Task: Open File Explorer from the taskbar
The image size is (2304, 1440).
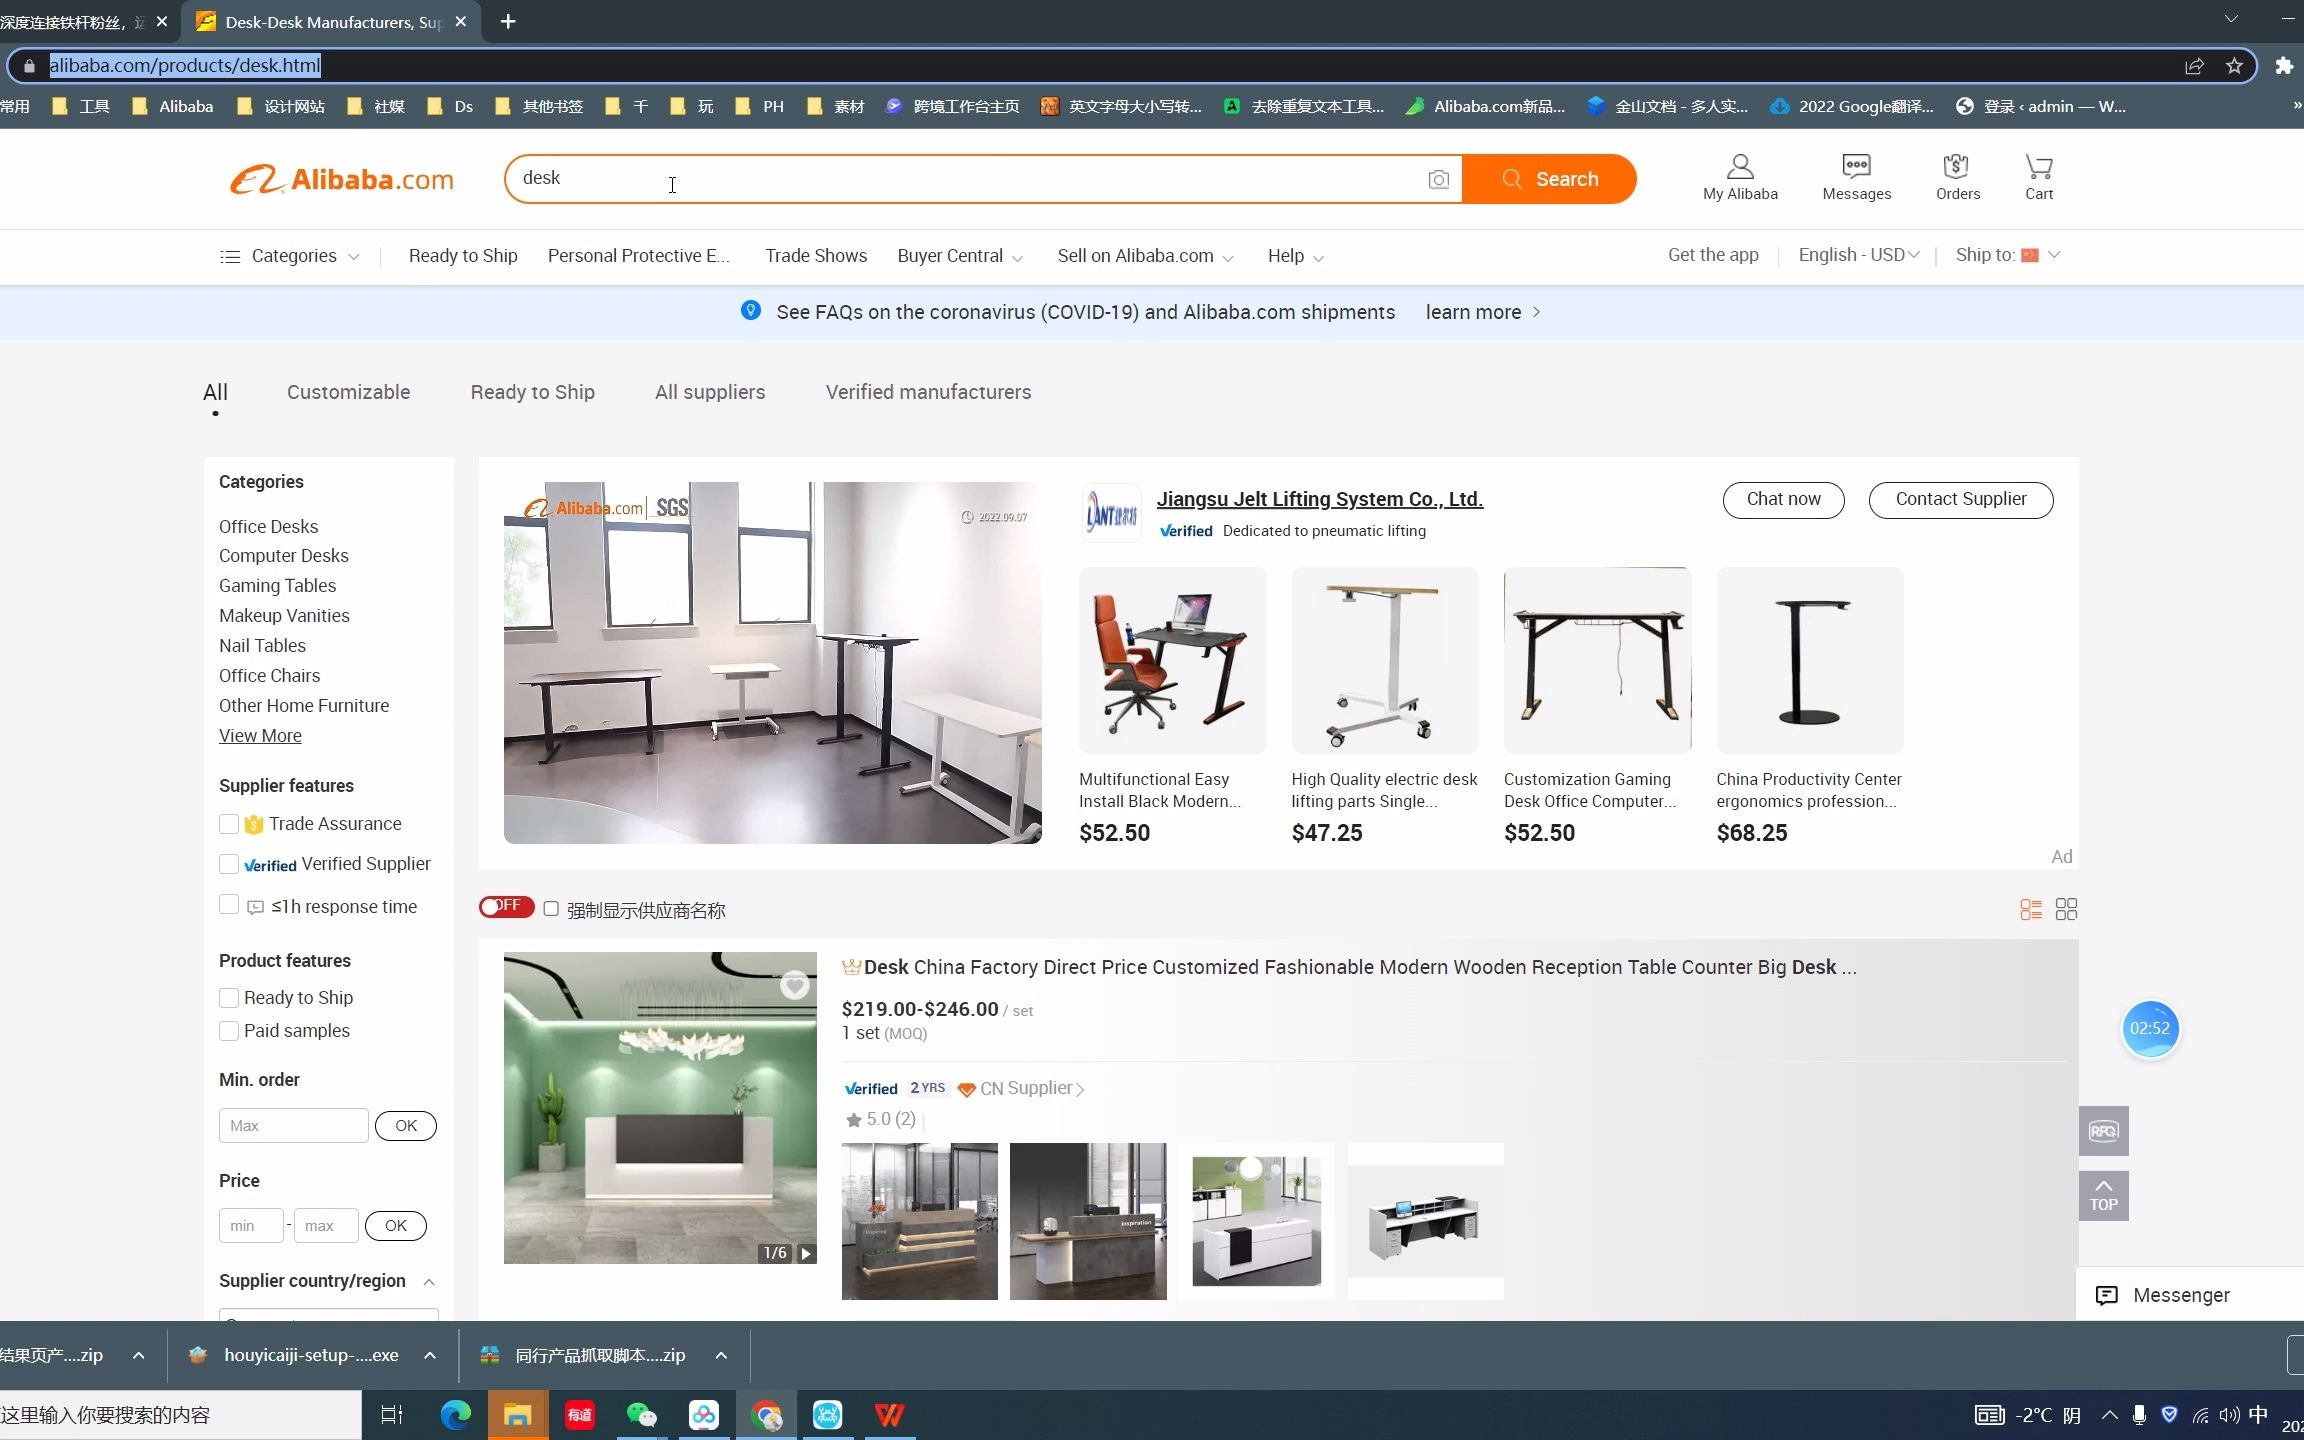Action: click(517, 1415)
